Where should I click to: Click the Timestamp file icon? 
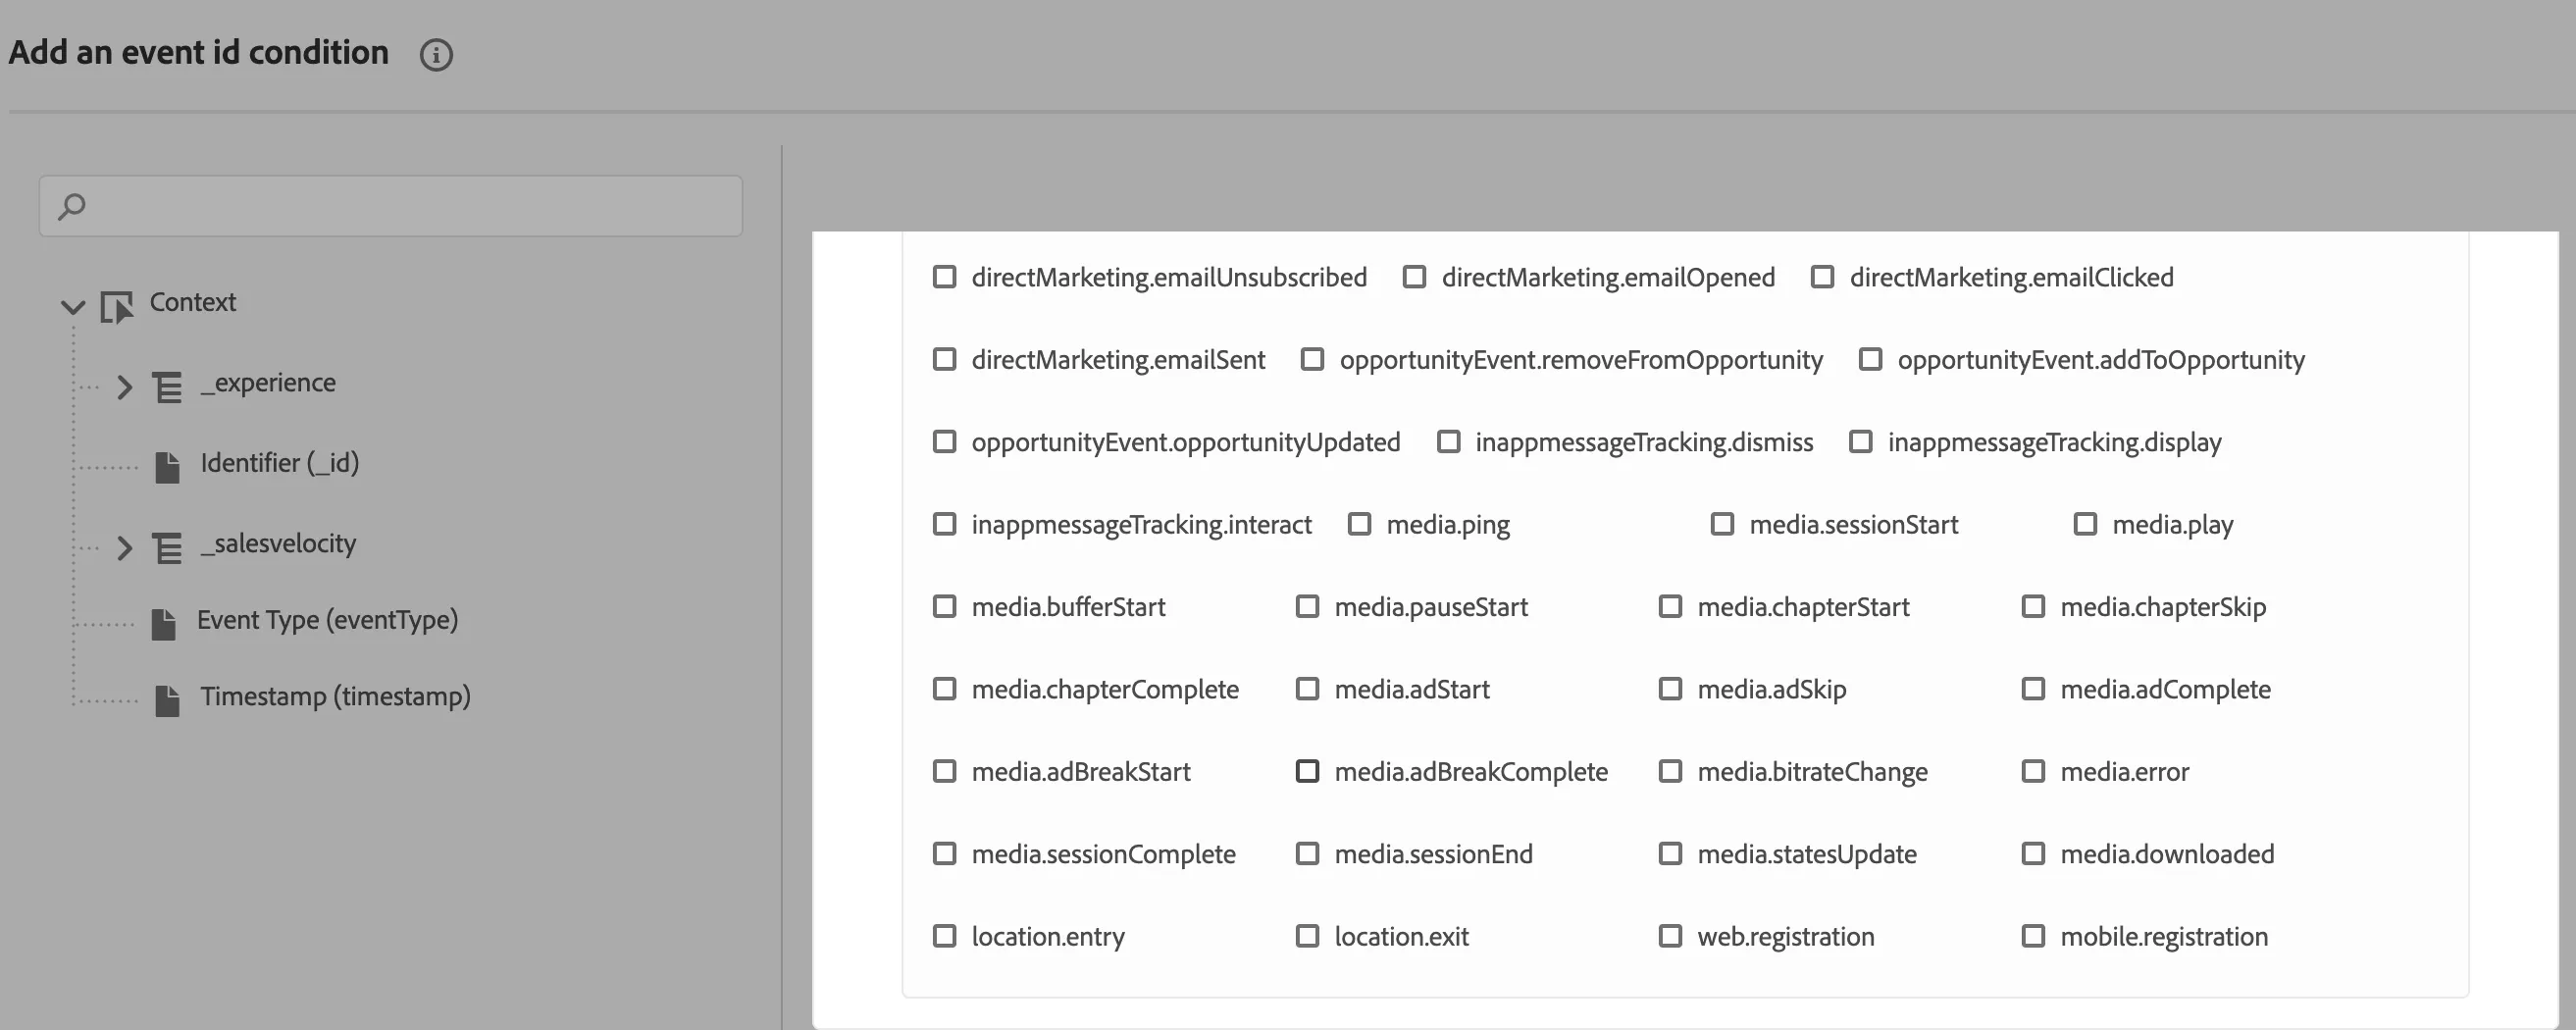(167, 700)
